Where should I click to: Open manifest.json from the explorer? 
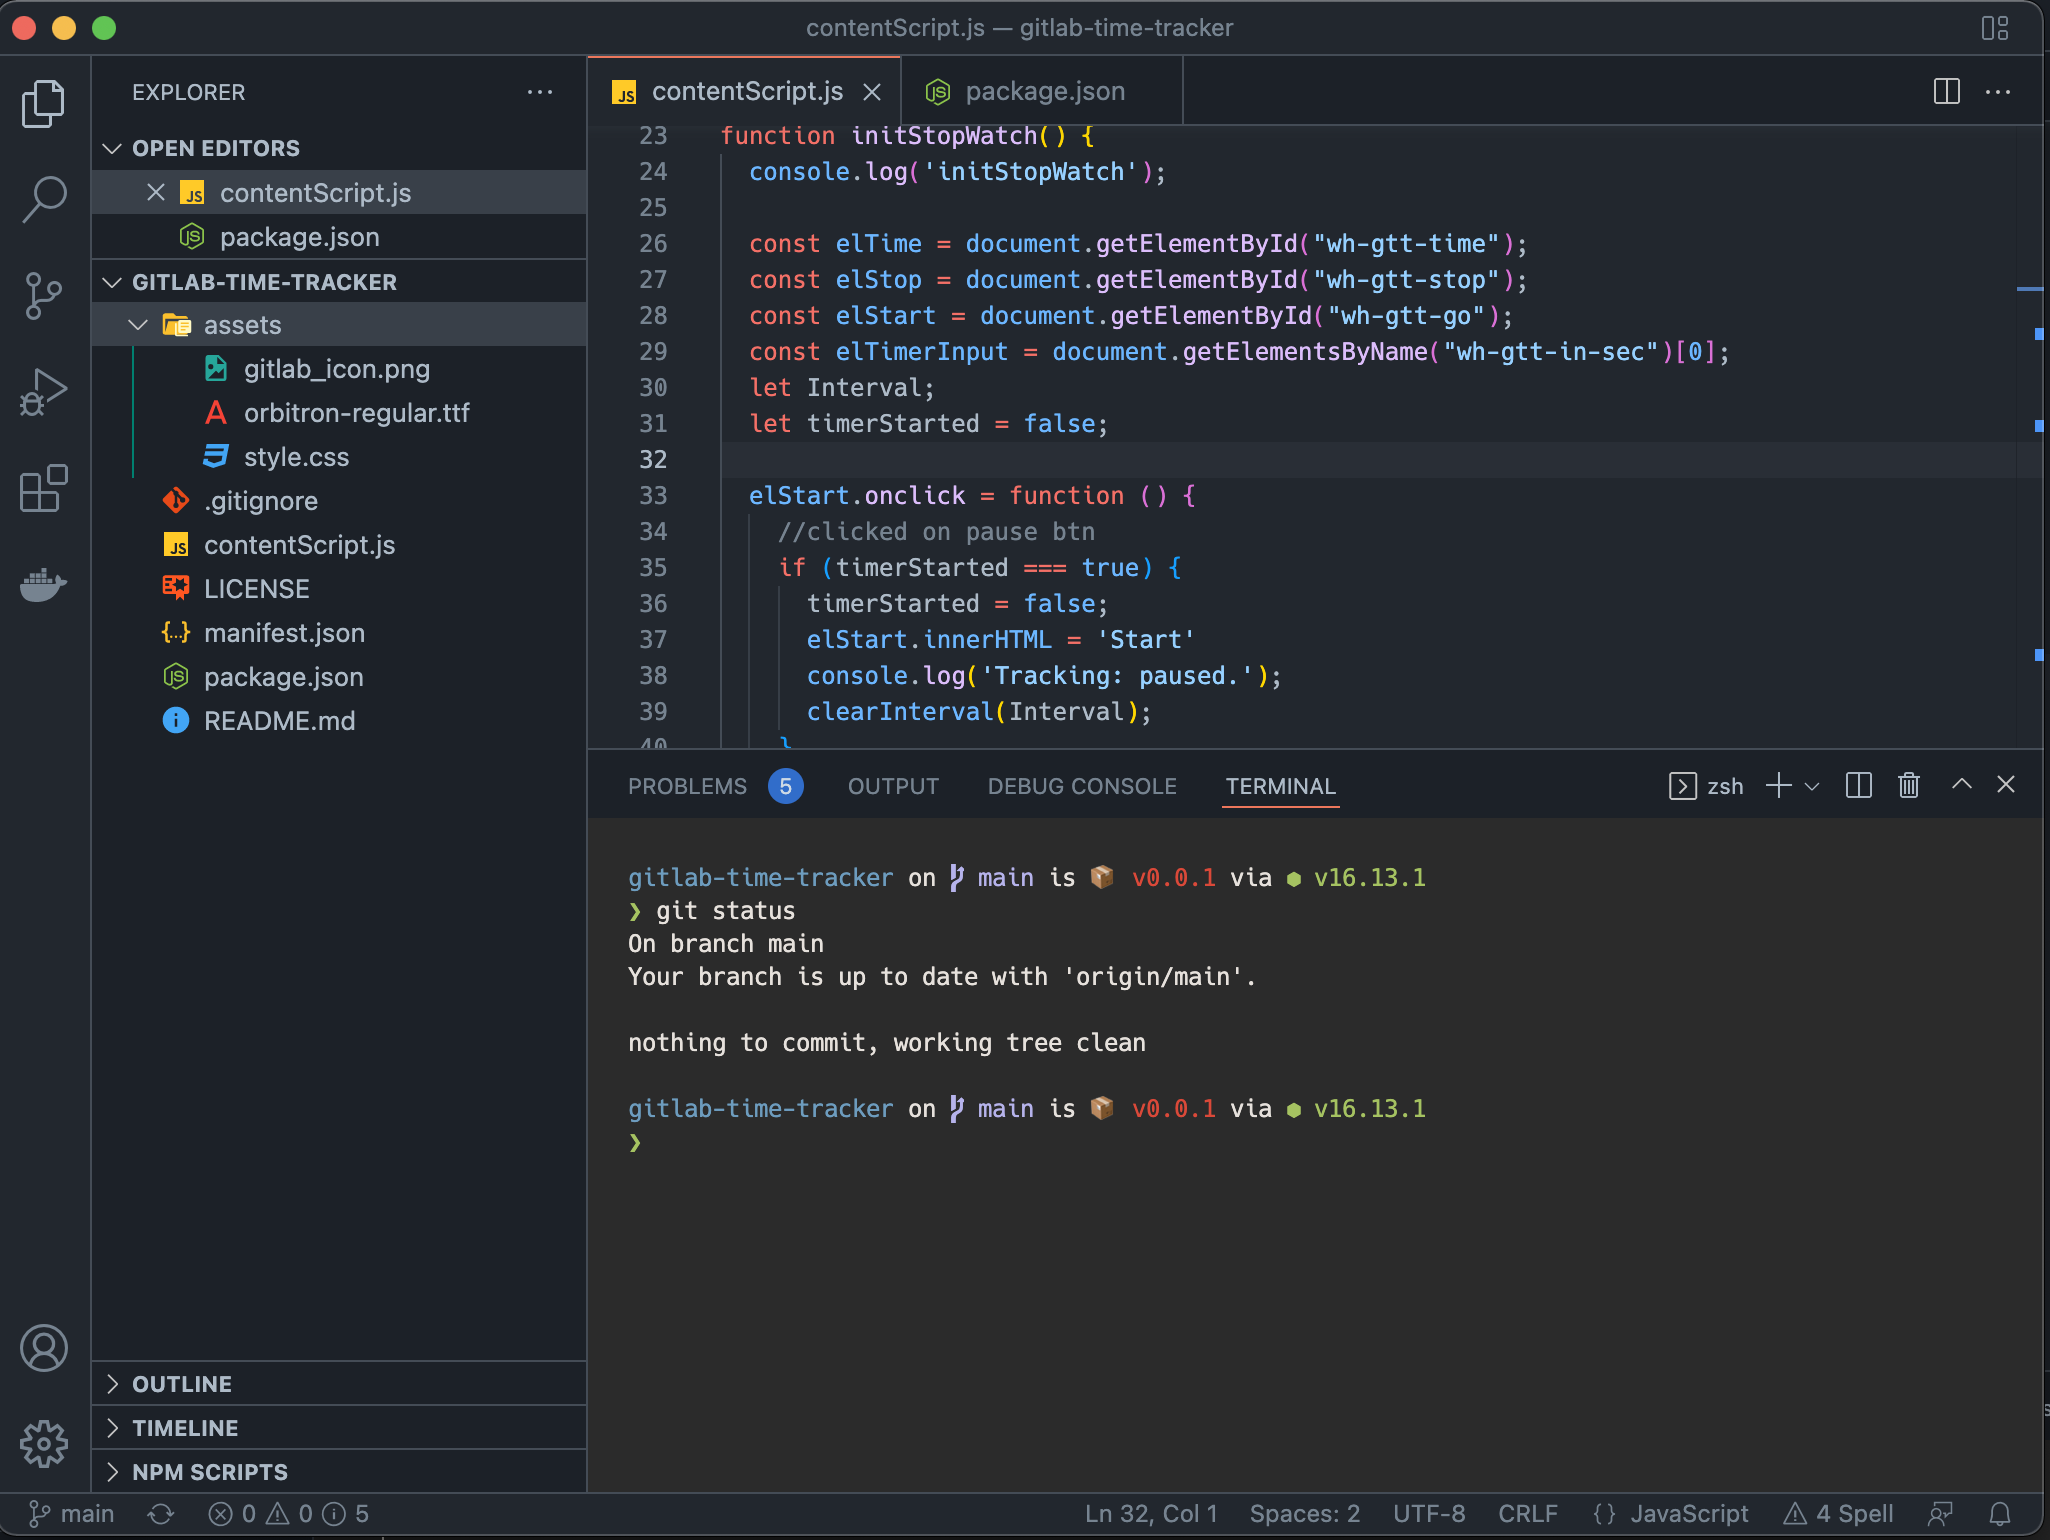[284, 633]
